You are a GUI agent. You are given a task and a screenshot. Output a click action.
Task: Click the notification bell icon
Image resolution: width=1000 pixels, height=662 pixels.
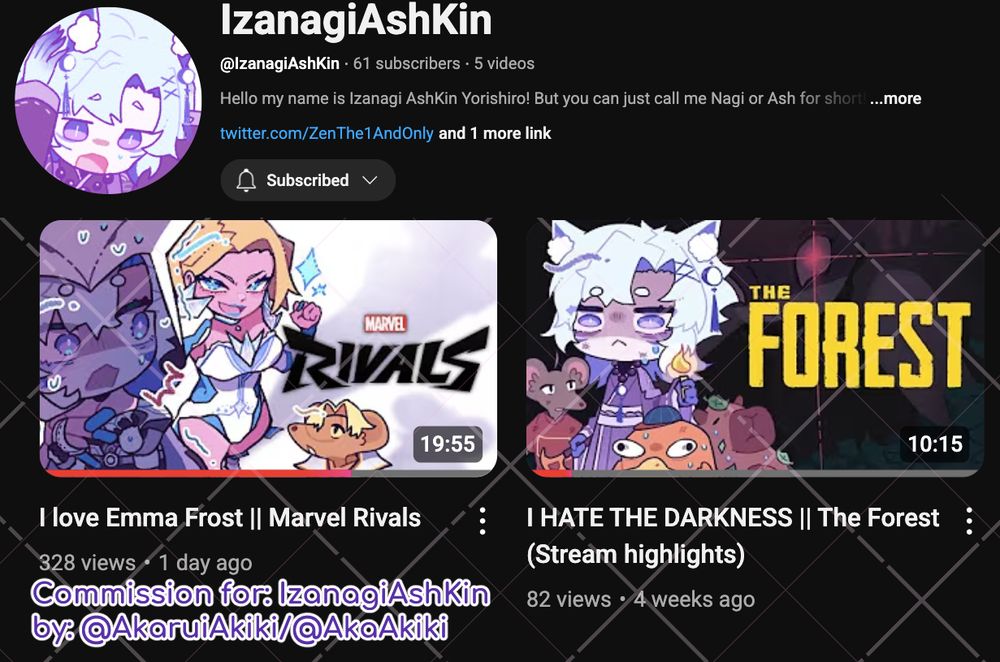pyautogui.click(x=246, y=180)
